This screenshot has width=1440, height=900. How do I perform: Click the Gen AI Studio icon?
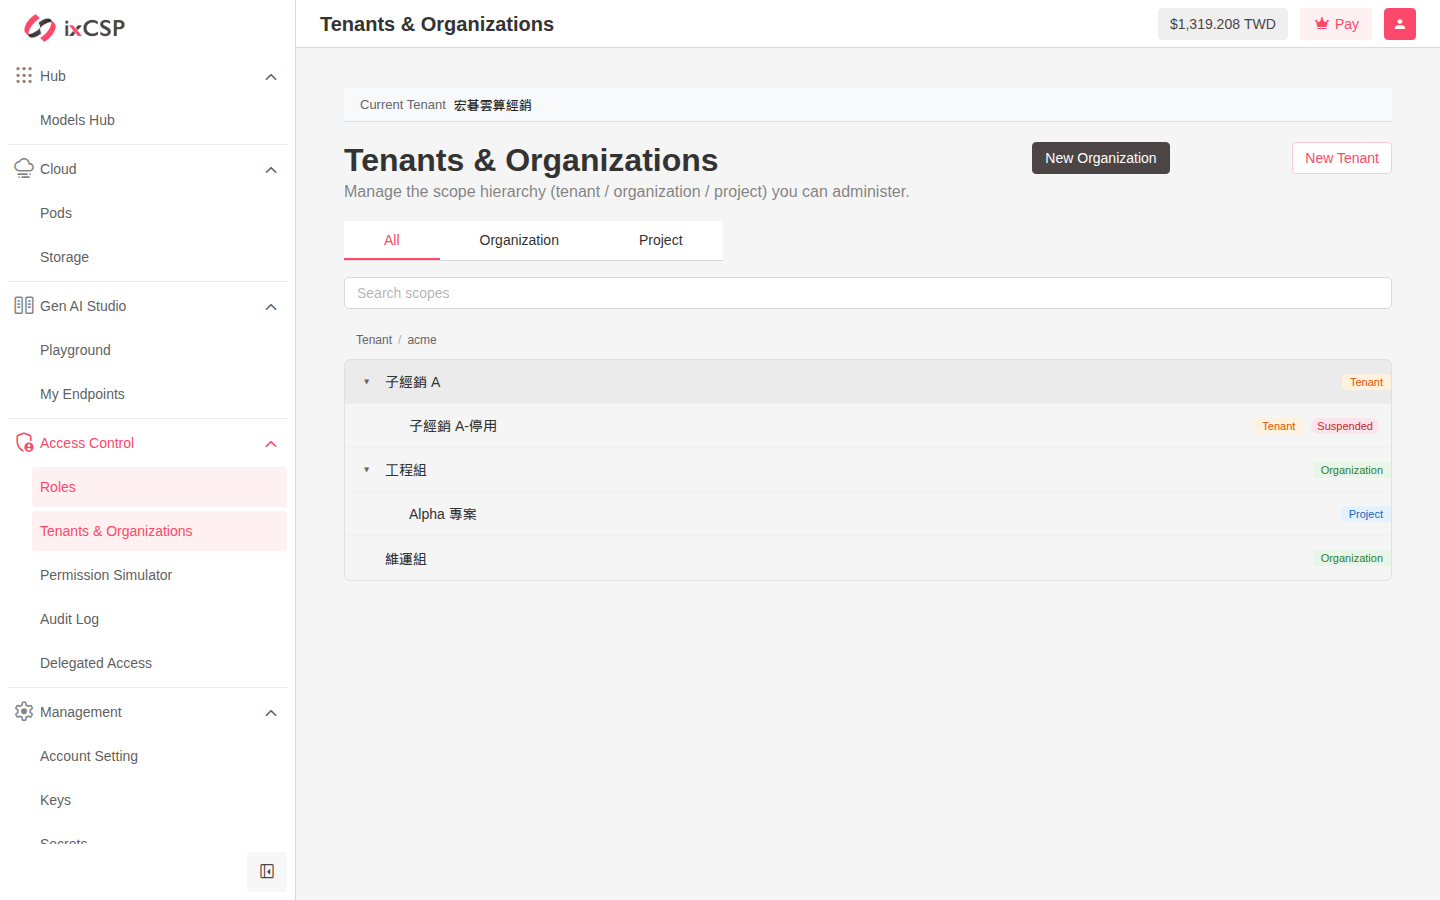[x=24, y=306]
